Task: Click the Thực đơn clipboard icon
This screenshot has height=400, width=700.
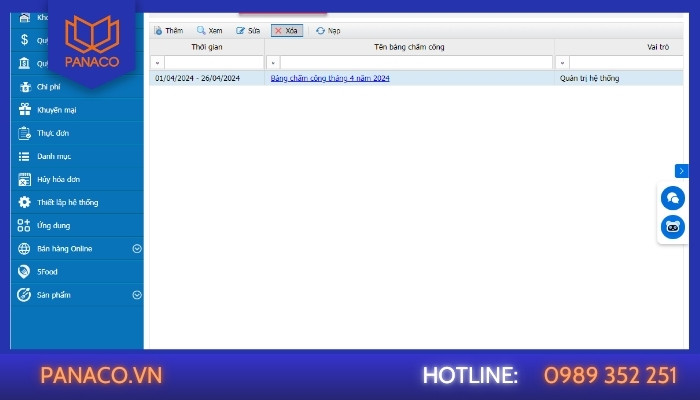Action: pos(24,133)
